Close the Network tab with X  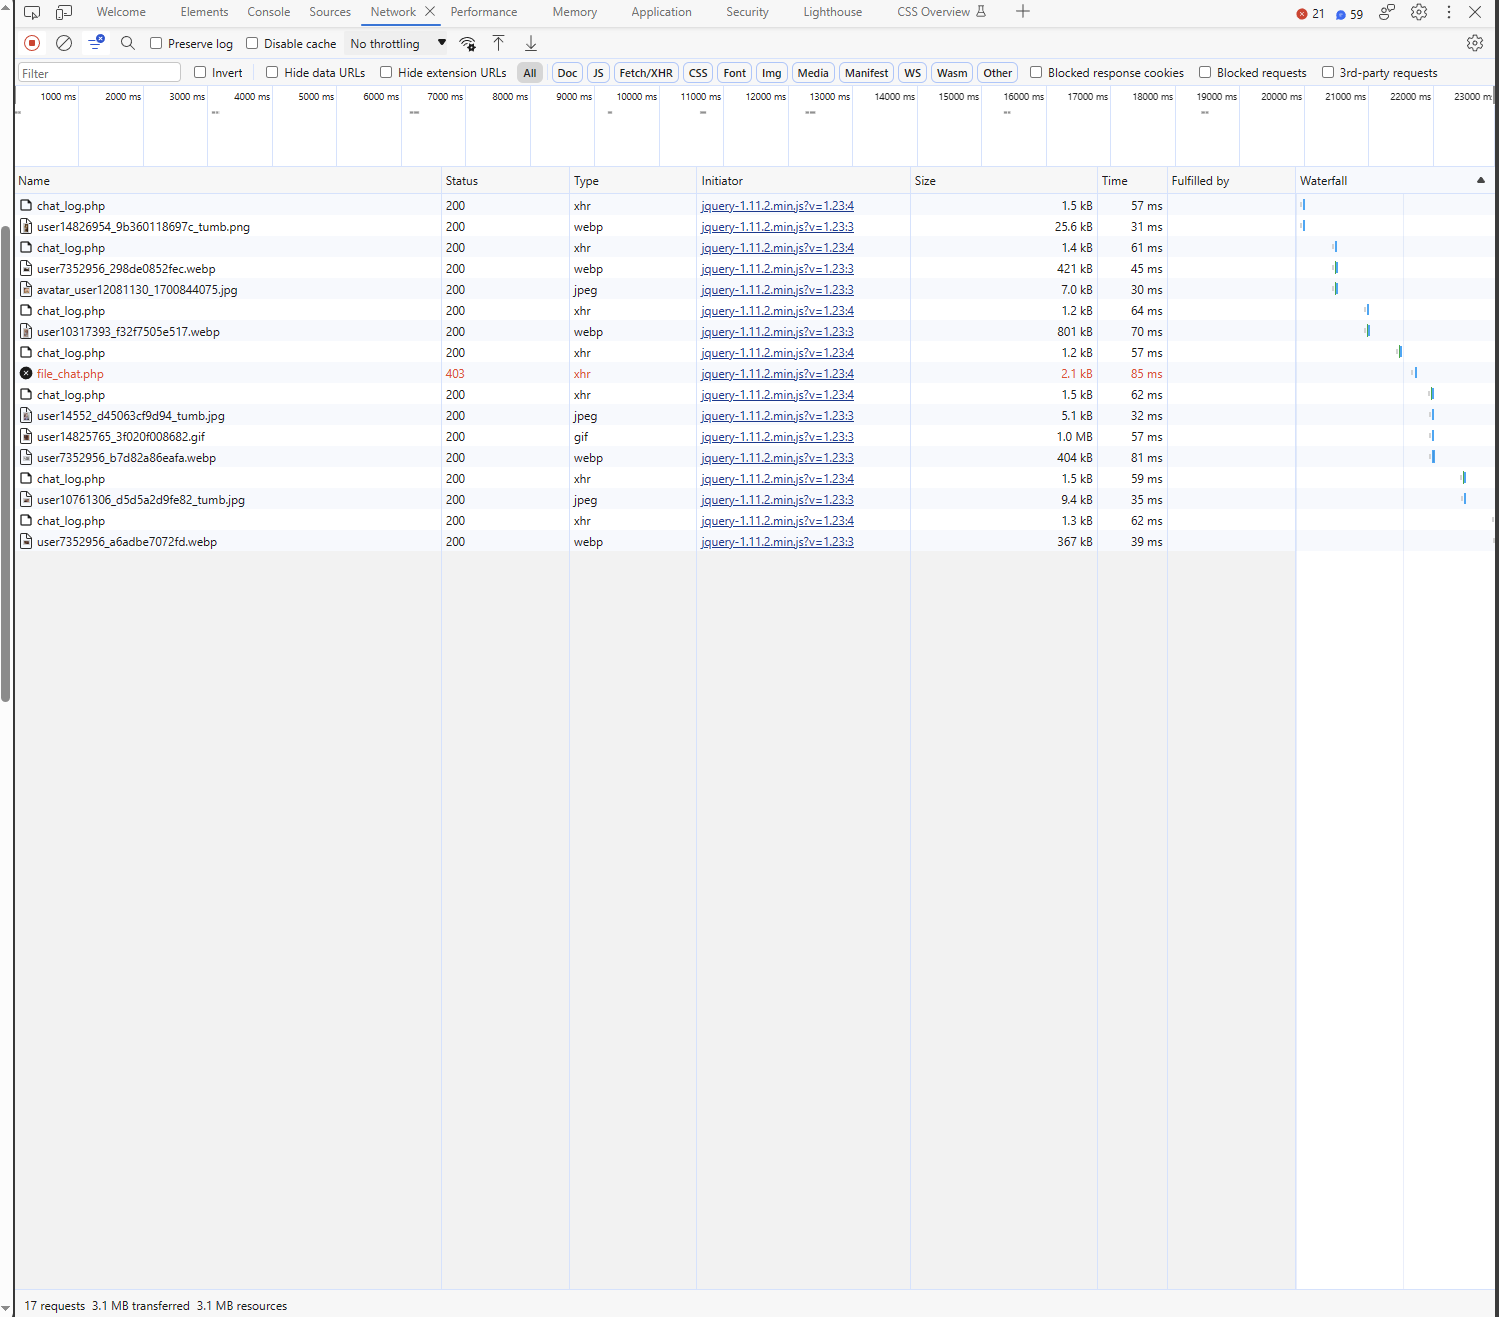(x=430, y=12)
